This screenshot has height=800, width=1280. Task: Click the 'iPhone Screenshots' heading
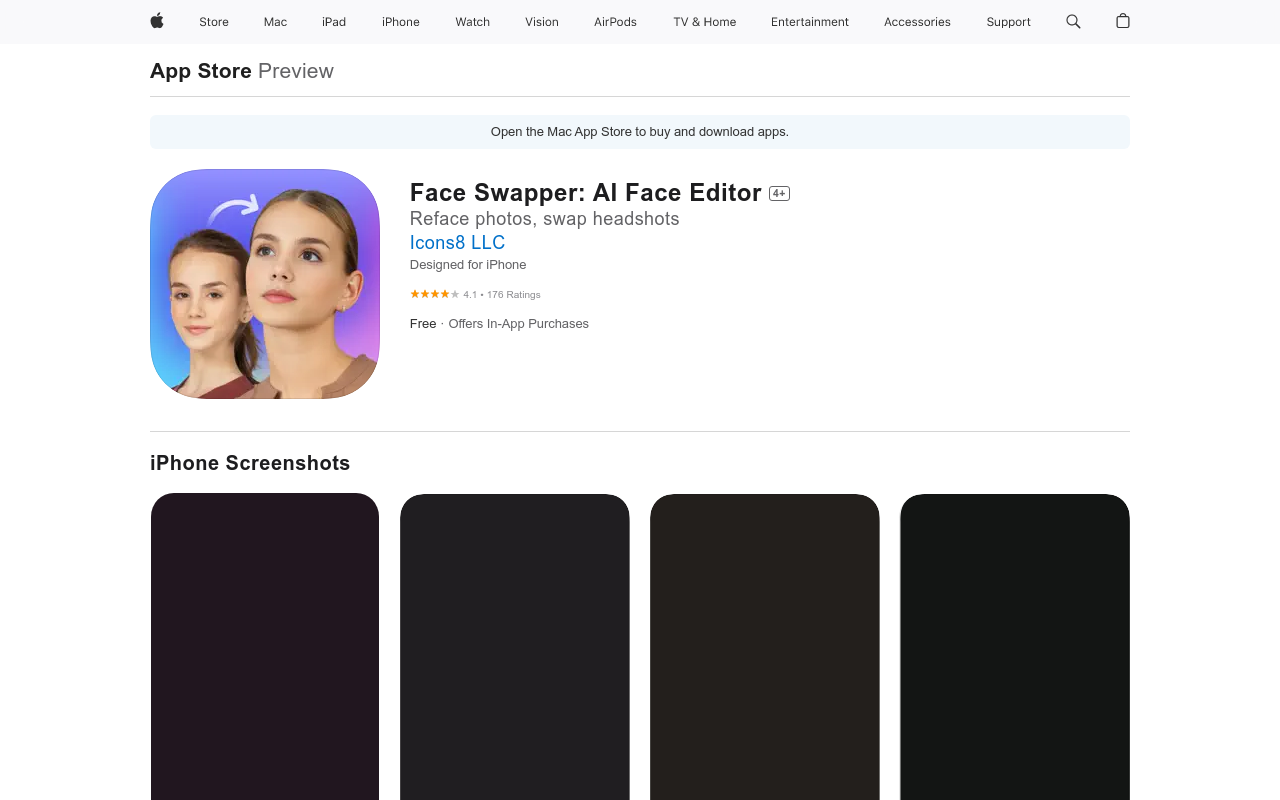point(250,463)
